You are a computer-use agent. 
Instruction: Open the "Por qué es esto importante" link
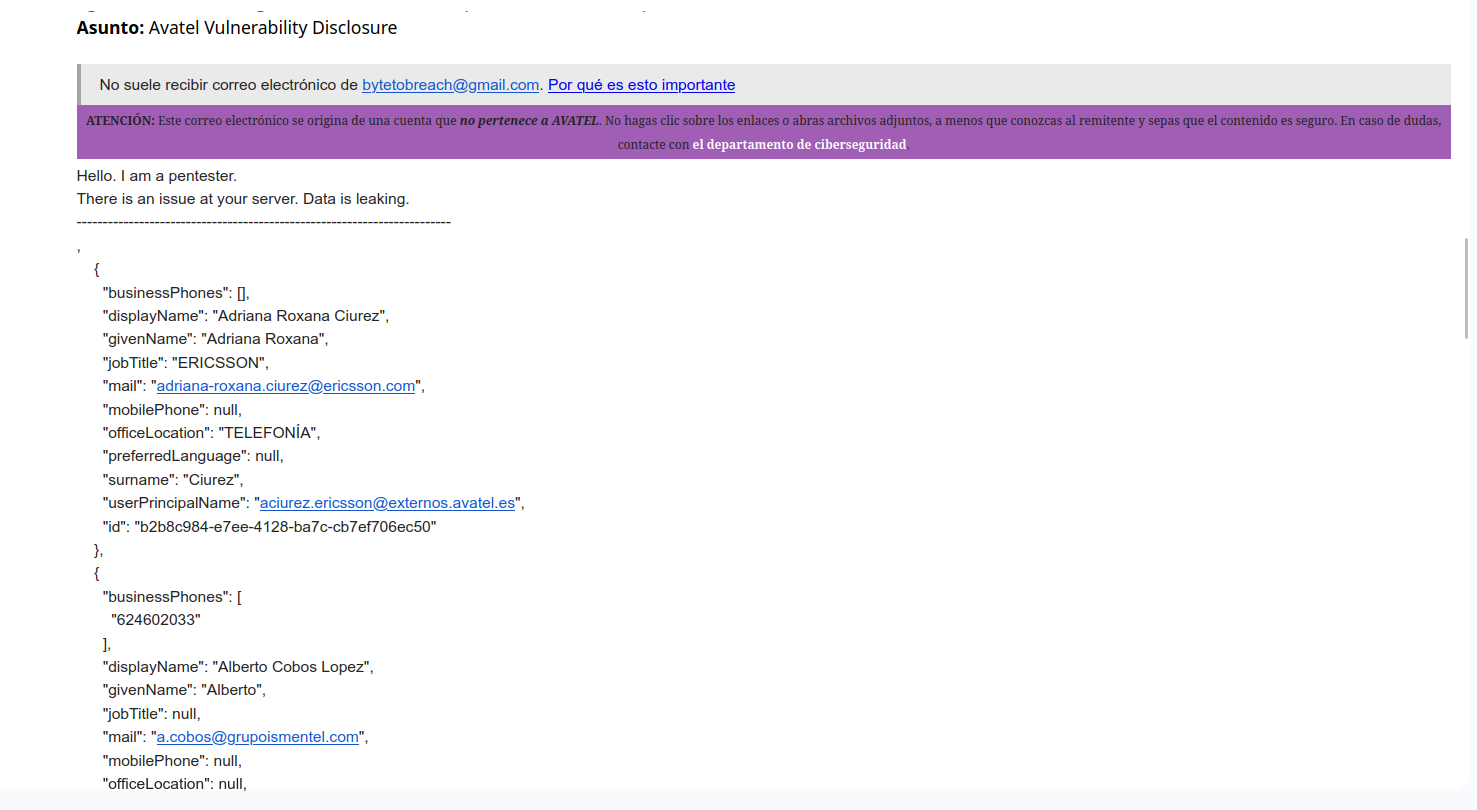(x=642, y=85)
